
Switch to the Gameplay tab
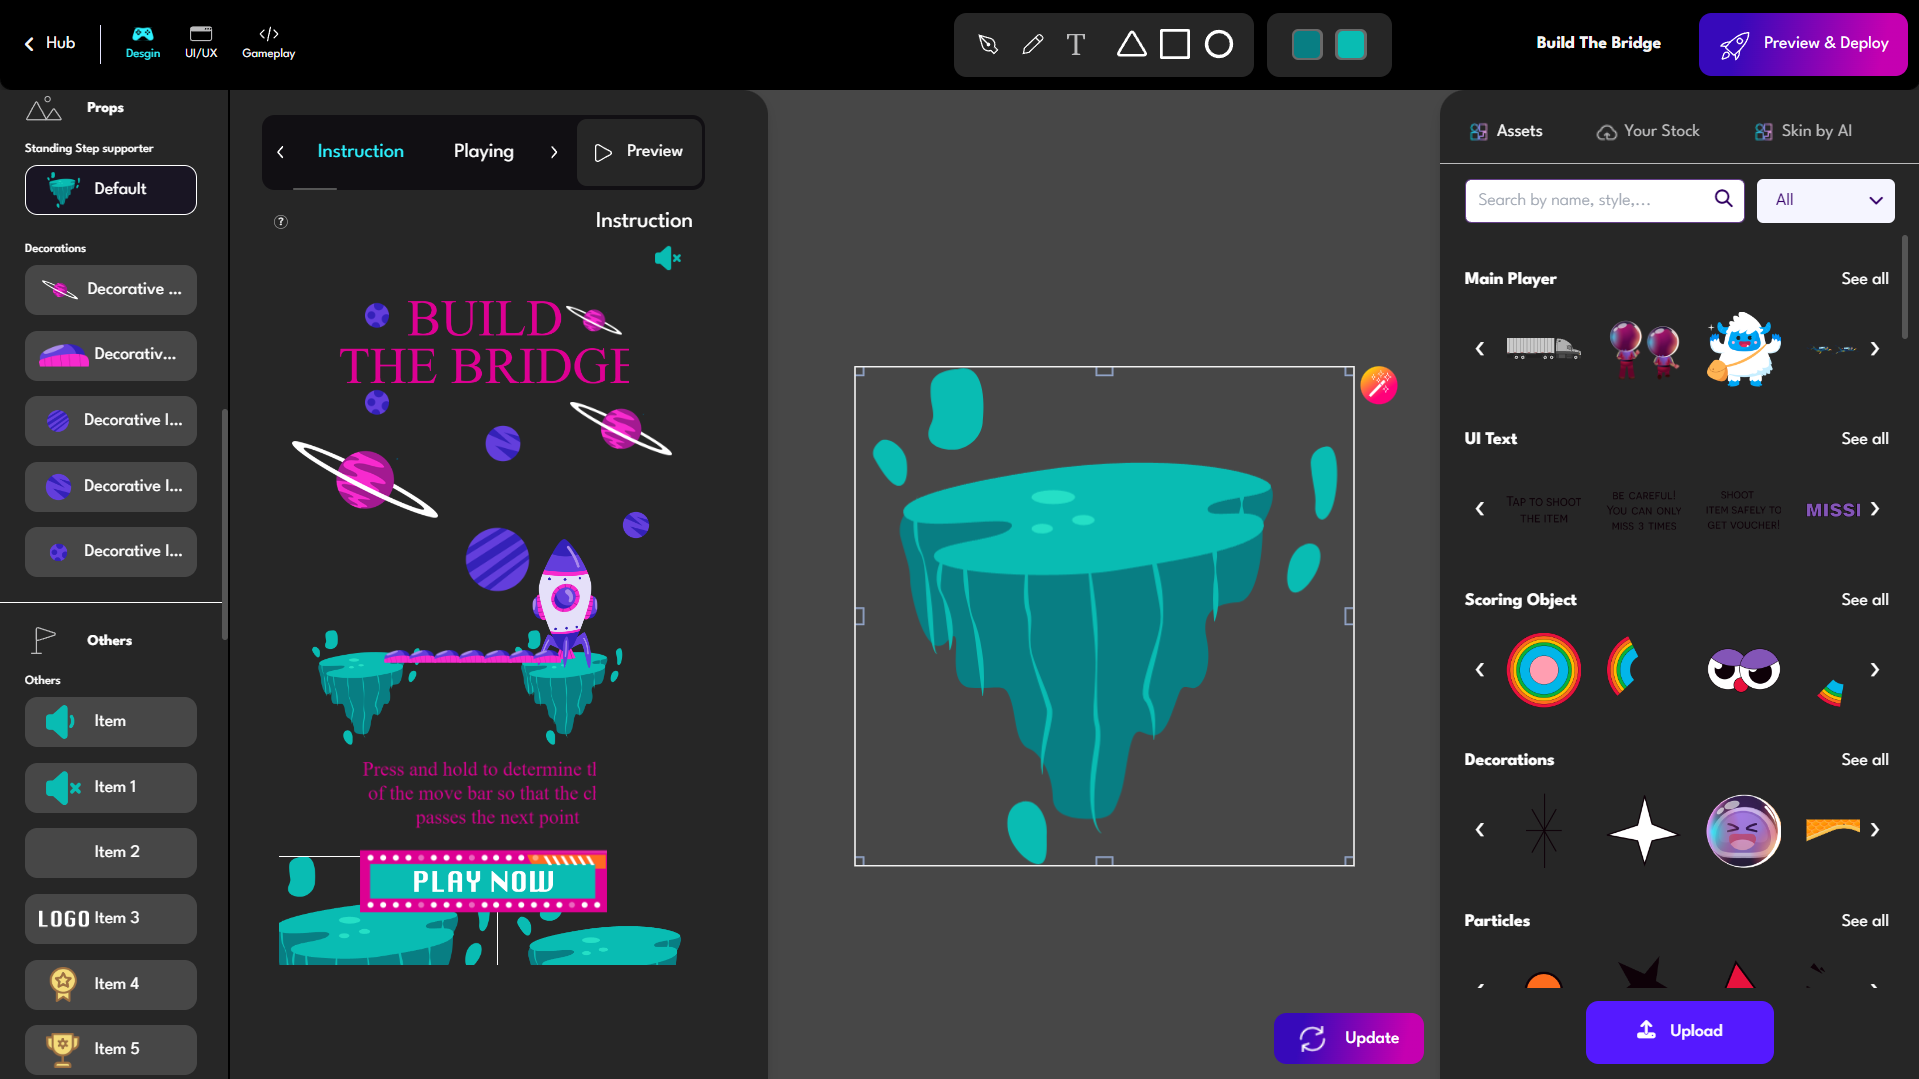tap(268, 42)
